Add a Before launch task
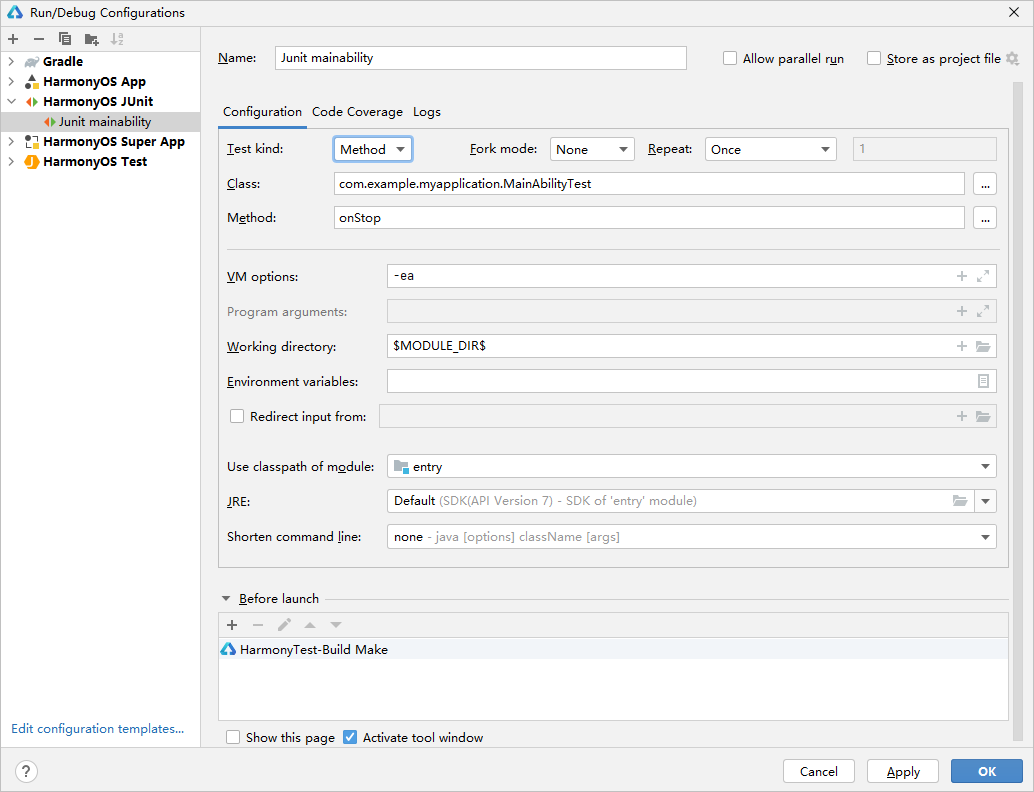Image resolution: width=1034 pixels, height=792 pixels. point(232,624)
